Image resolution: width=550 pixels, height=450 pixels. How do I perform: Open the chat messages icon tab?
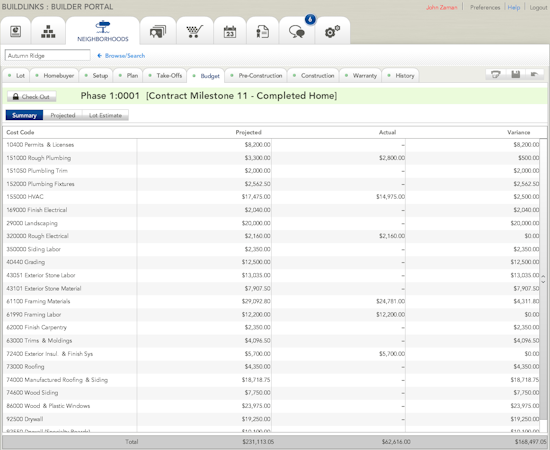click(x=297, y=32)
